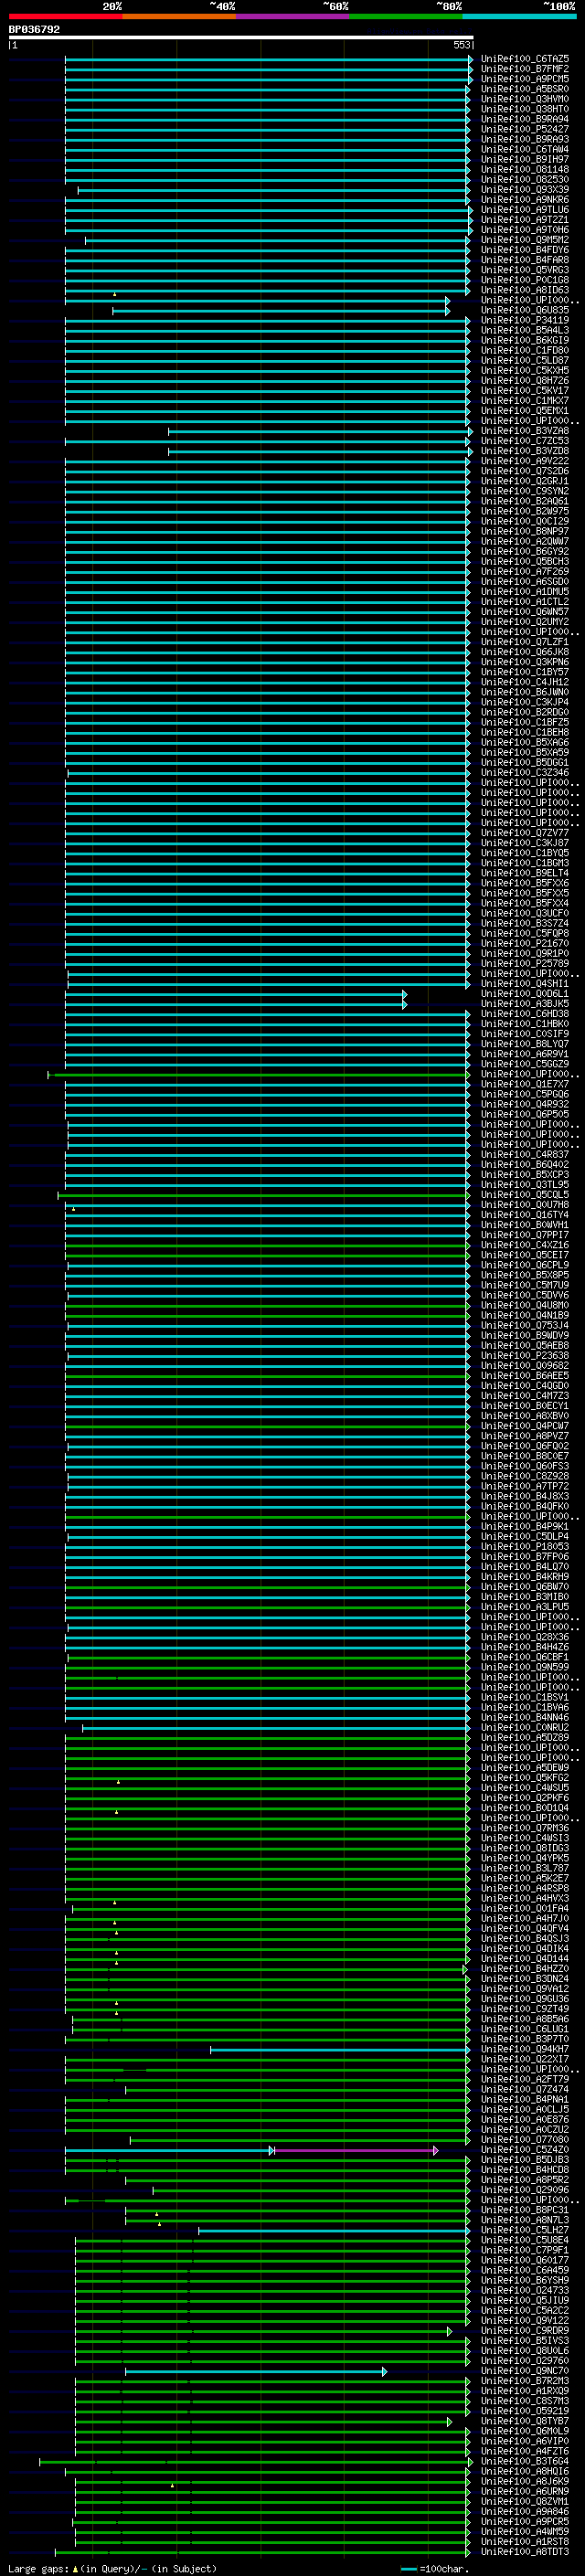Select the UniRef100_O81148 label

pos(524,170)
